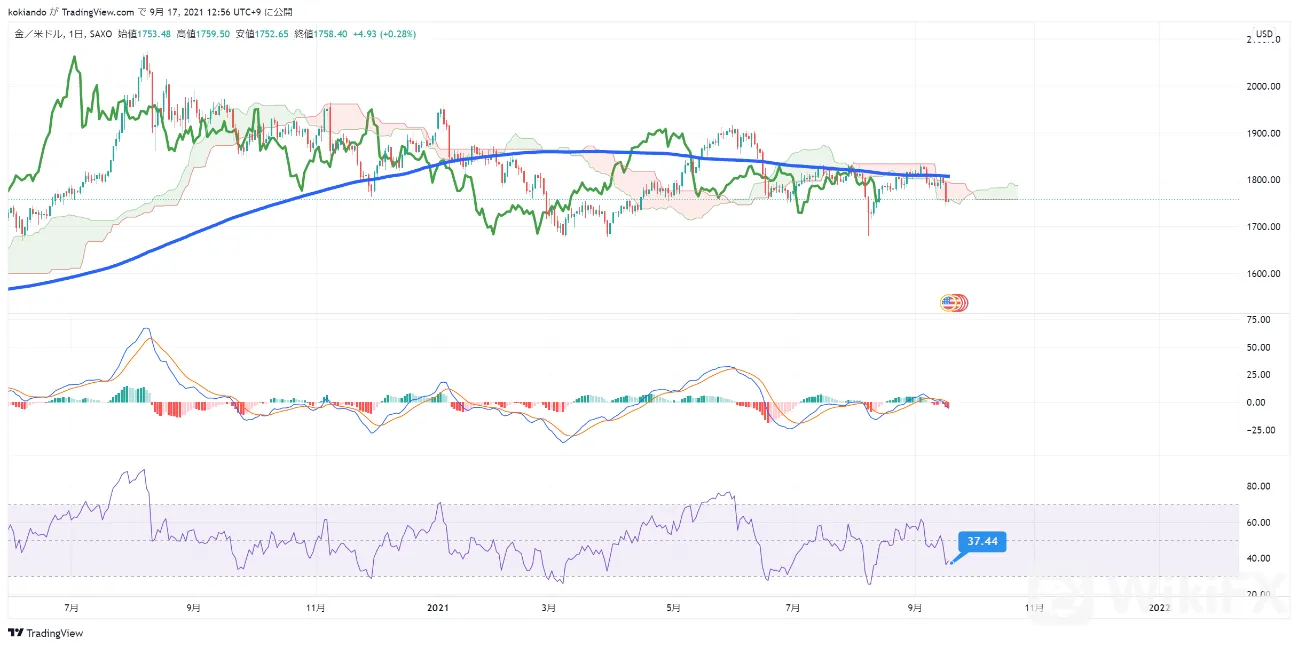Click the 50.00 MACD axis label
1298x647 pixels.
pyautogui.click(x=1259, y=348)
